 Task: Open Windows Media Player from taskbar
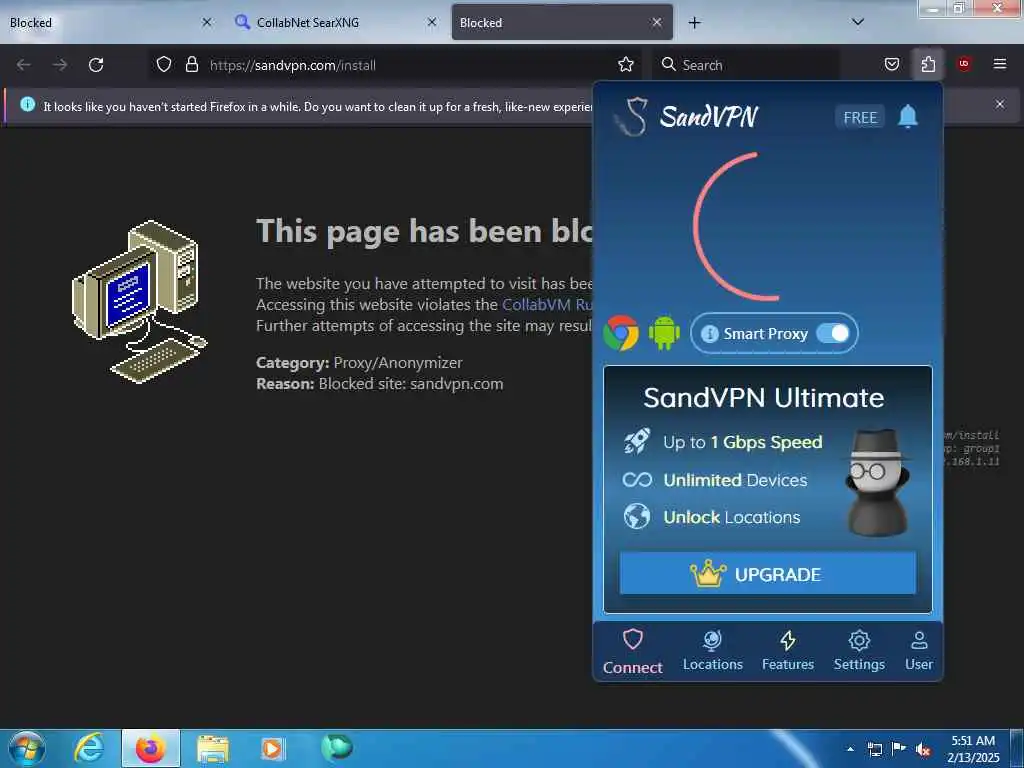pyautogui.click(x=272, y=748)
